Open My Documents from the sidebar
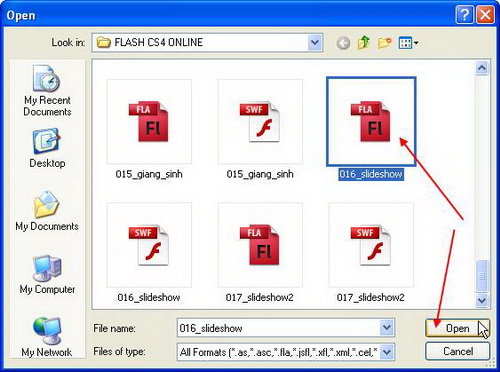 tap(47, 211)
